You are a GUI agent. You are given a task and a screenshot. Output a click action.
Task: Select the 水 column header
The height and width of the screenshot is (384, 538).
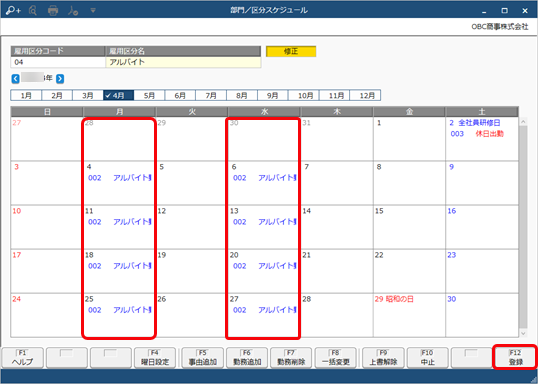click(x=264, y=112)
